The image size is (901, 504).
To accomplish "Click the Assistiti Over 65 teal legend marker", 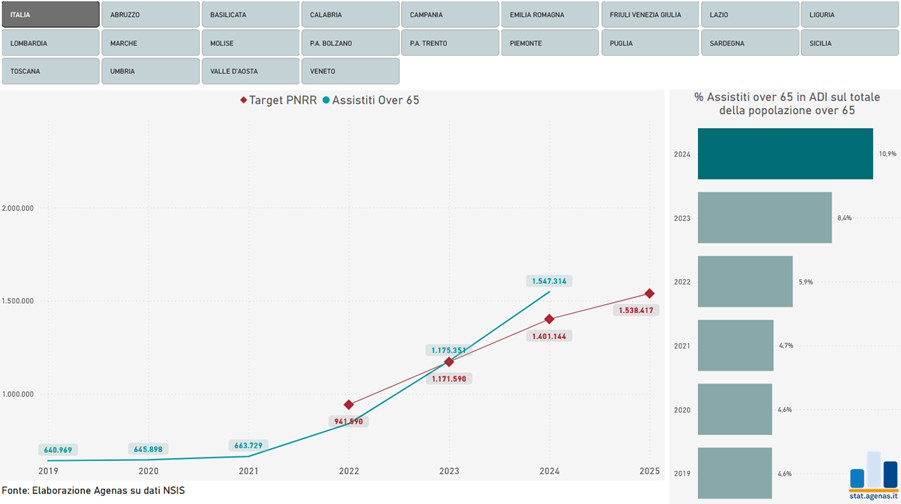I will 326,100.
